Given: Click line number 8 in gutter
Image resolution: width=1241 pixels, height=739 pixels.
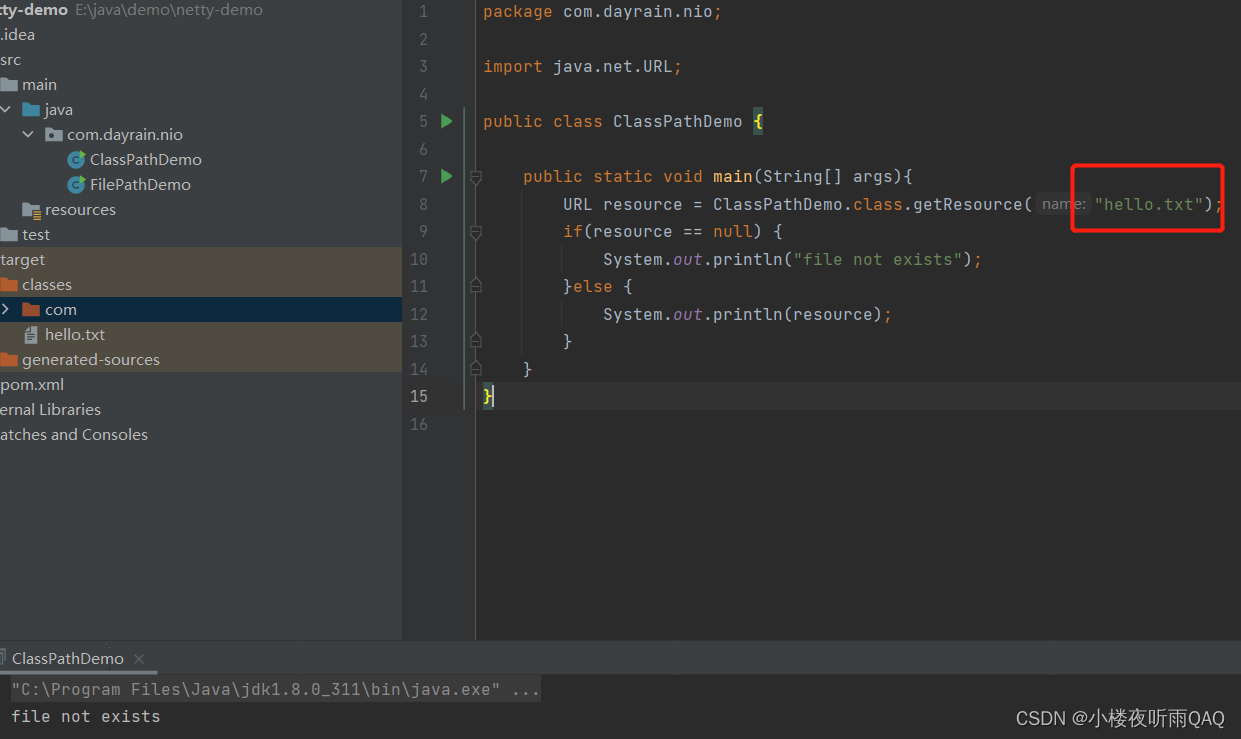Looking at the screenshot, I should point(423,204).
